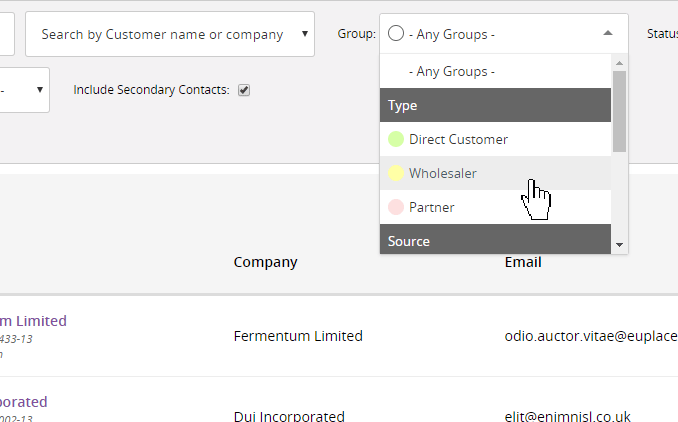Image resolution: width=678 pixels, height=422 pixels.
Task: Uncheck Include Secondary Contacts checkbox
Action: [244, 90]
